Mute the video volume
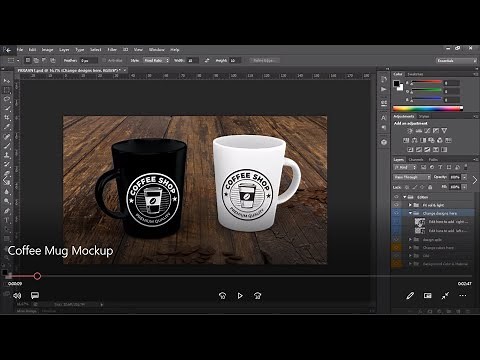 [17, 296]
